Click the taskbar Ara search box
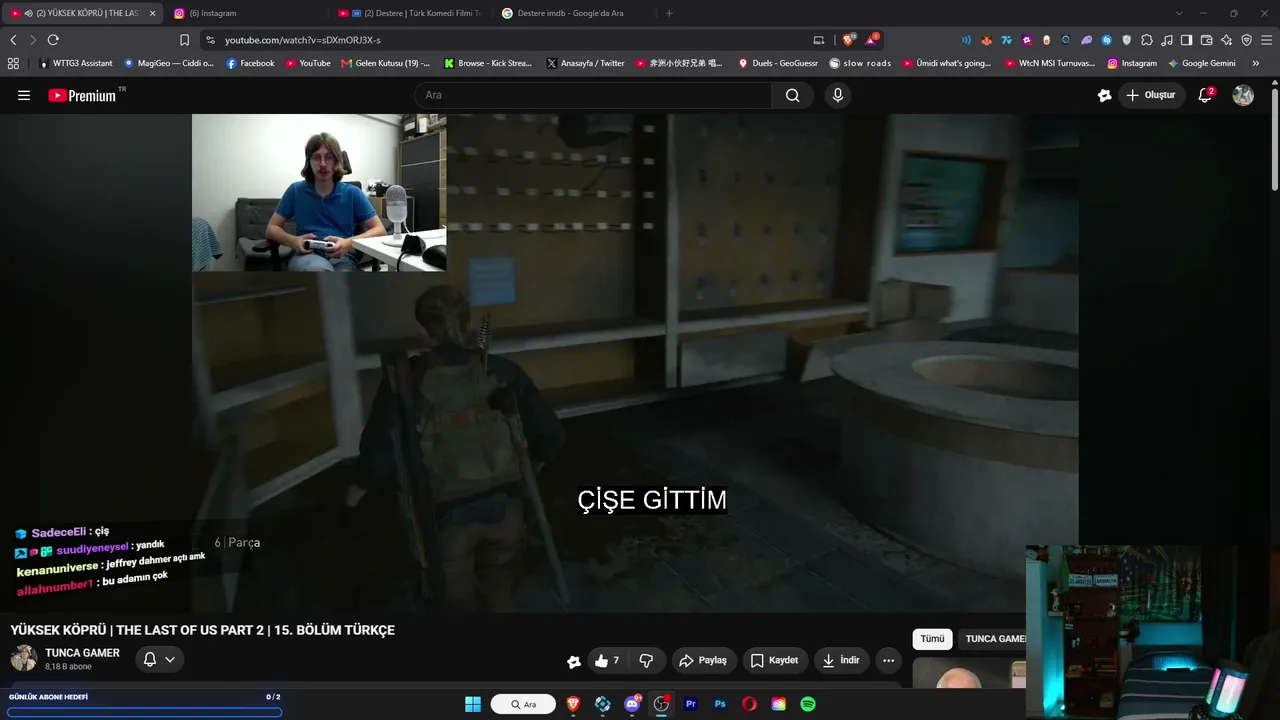1280x720 pixels. 523,704
